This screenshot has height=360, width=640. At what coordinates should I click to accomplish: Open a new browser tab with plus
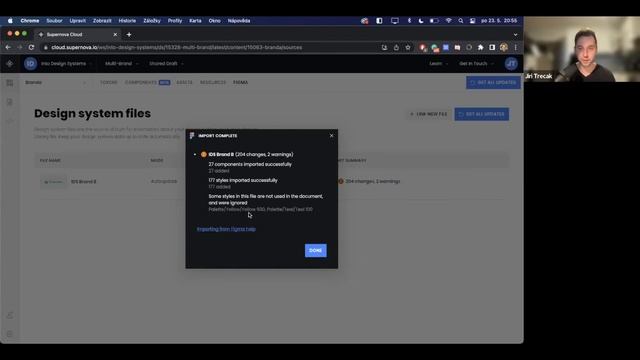[129, 35]
